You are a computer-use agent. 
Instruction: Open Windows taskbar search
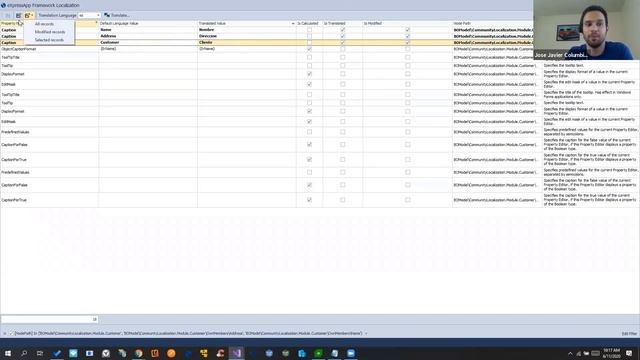[24, 353]
